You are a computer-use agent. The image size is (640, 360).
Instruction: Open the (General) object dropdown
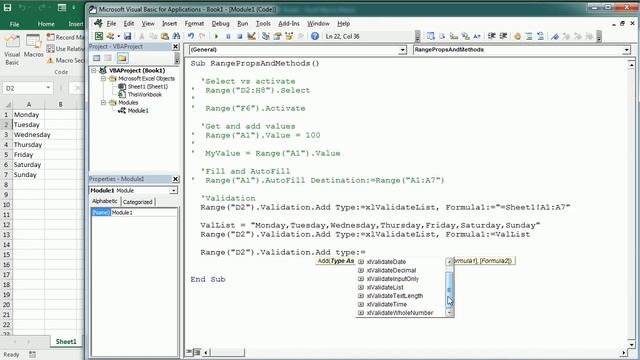(x=402, y=50)
